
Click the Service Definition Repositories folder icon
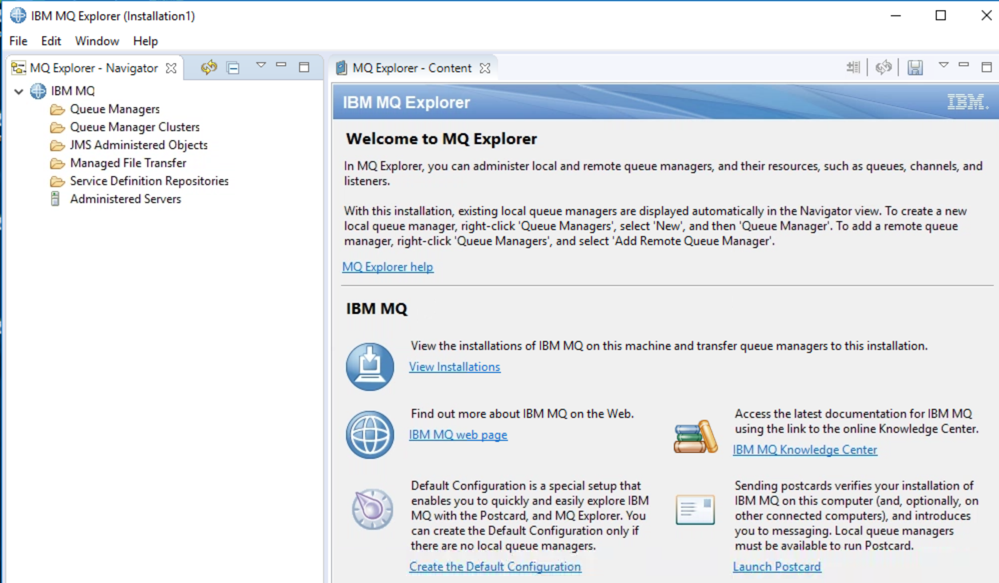pyautogui.click(x=57, y=181)
